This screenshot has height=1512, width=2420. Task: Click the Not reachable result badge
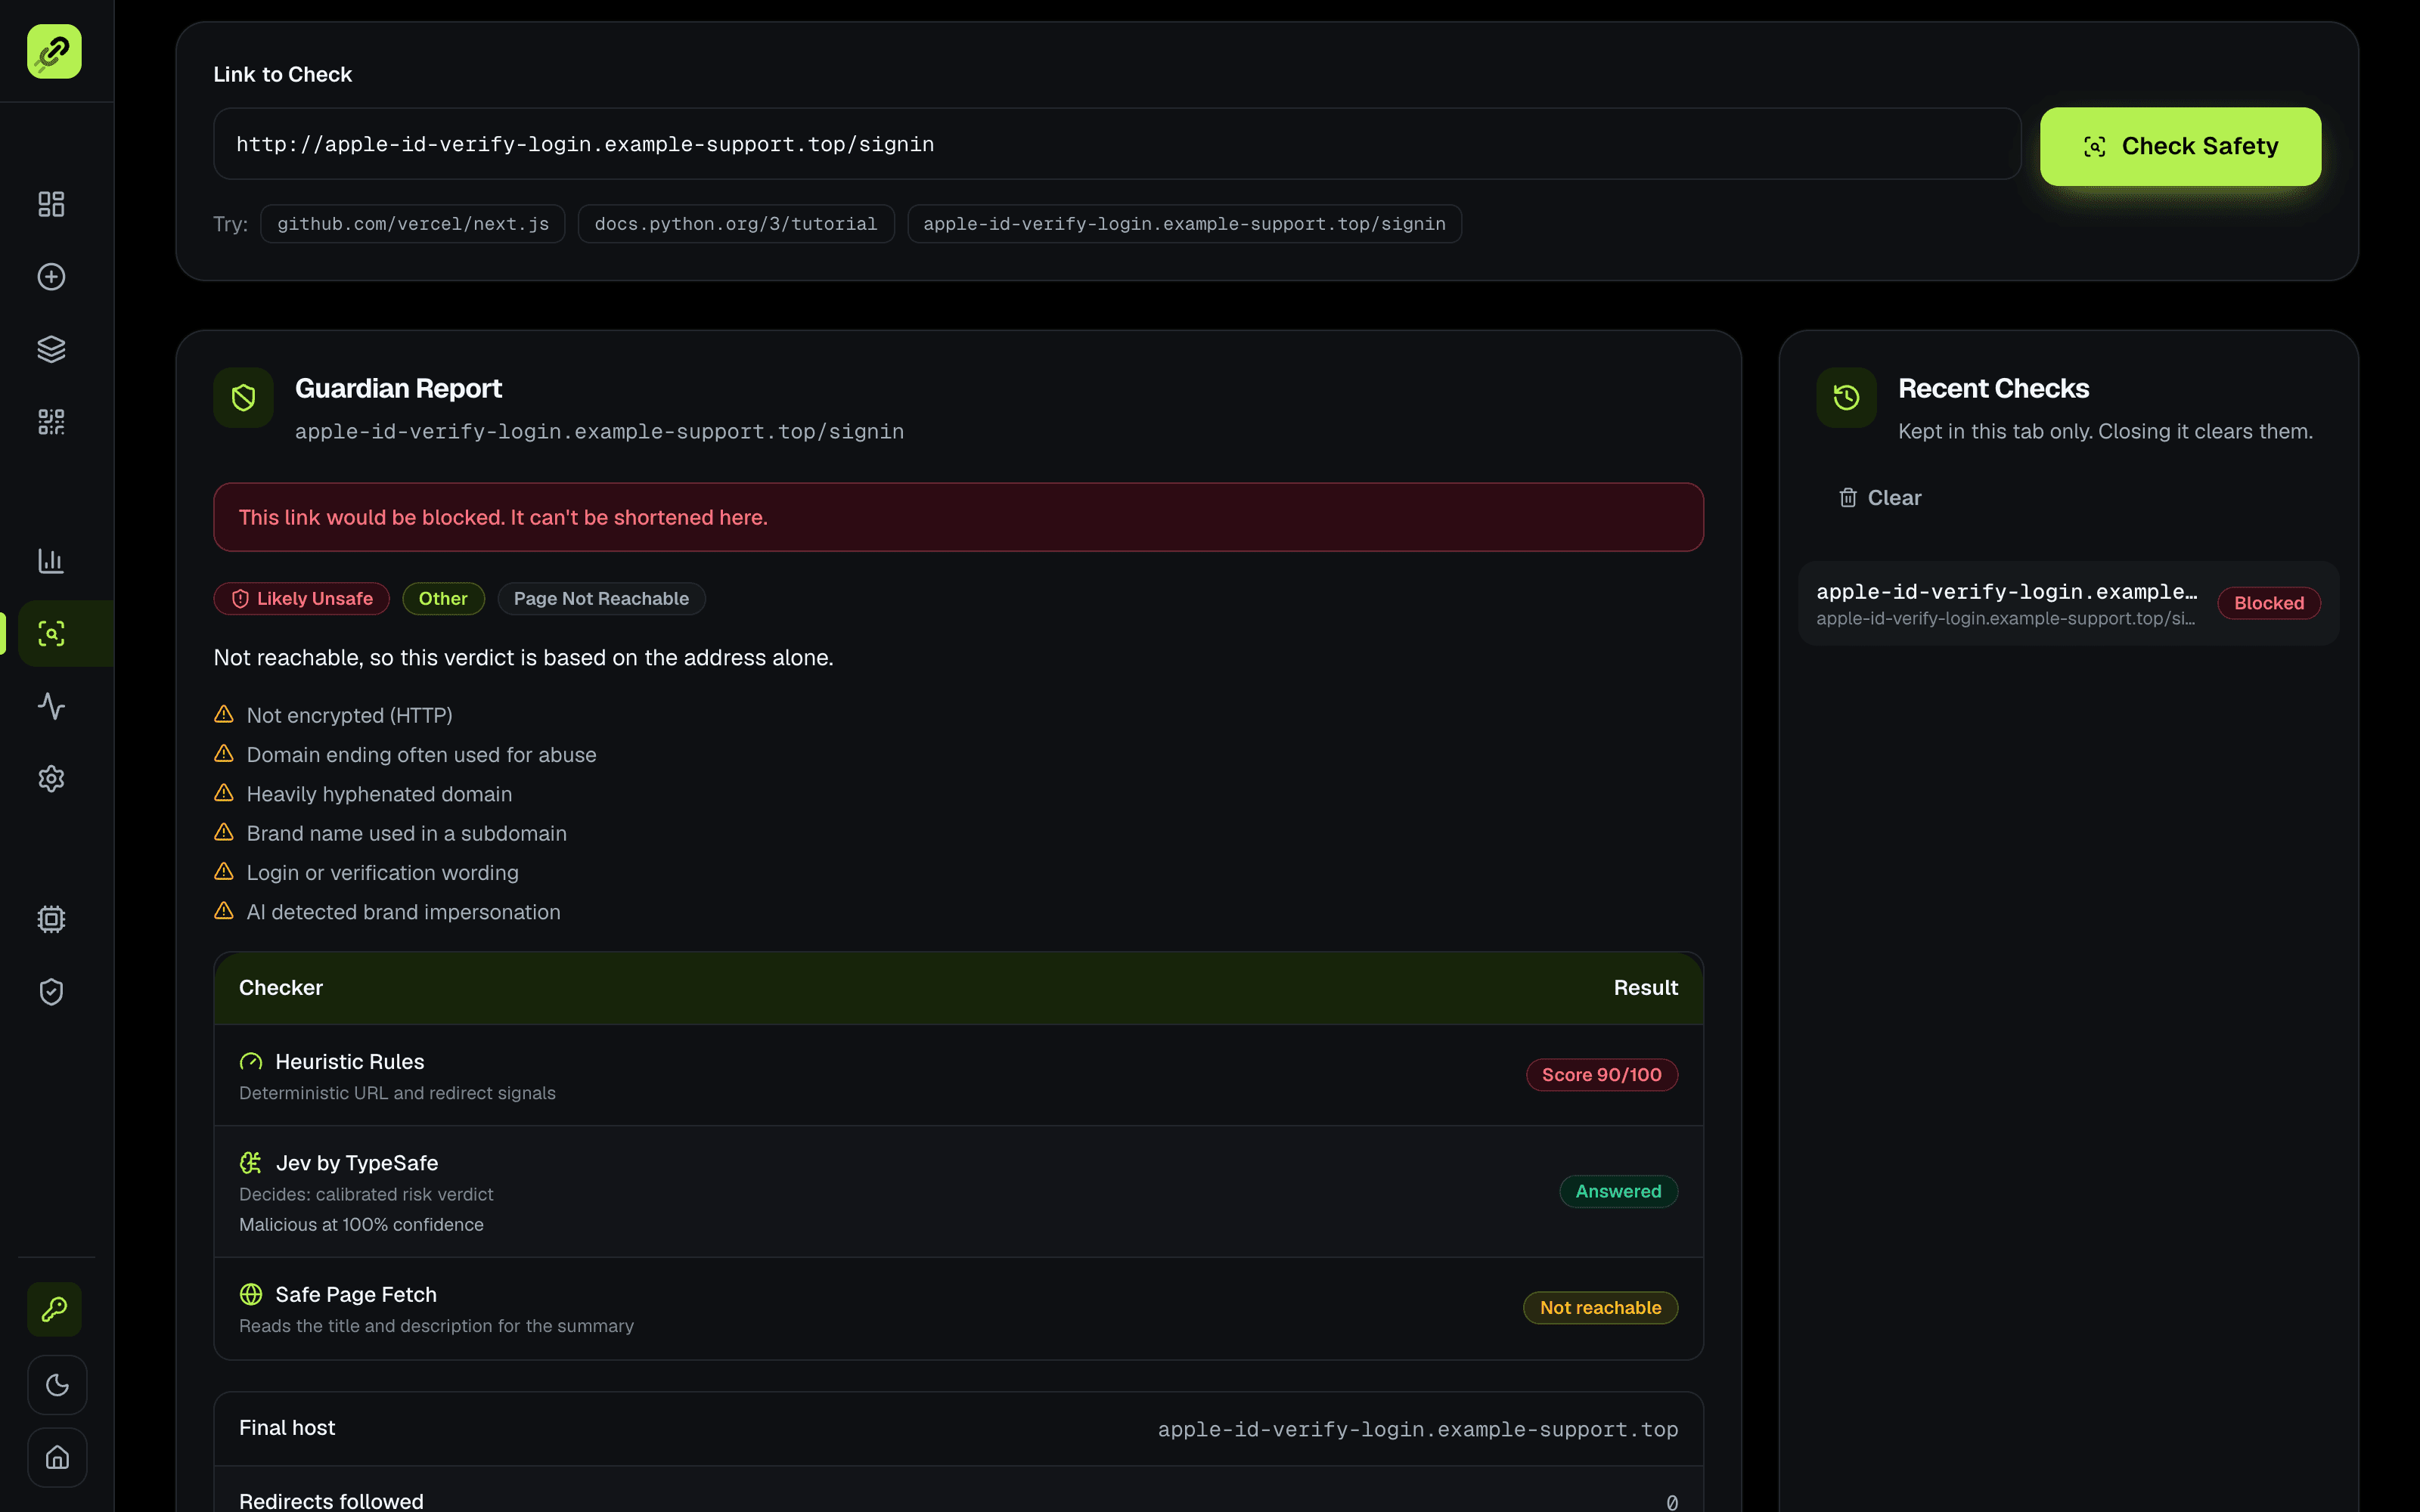[x=1600, y=1308]
